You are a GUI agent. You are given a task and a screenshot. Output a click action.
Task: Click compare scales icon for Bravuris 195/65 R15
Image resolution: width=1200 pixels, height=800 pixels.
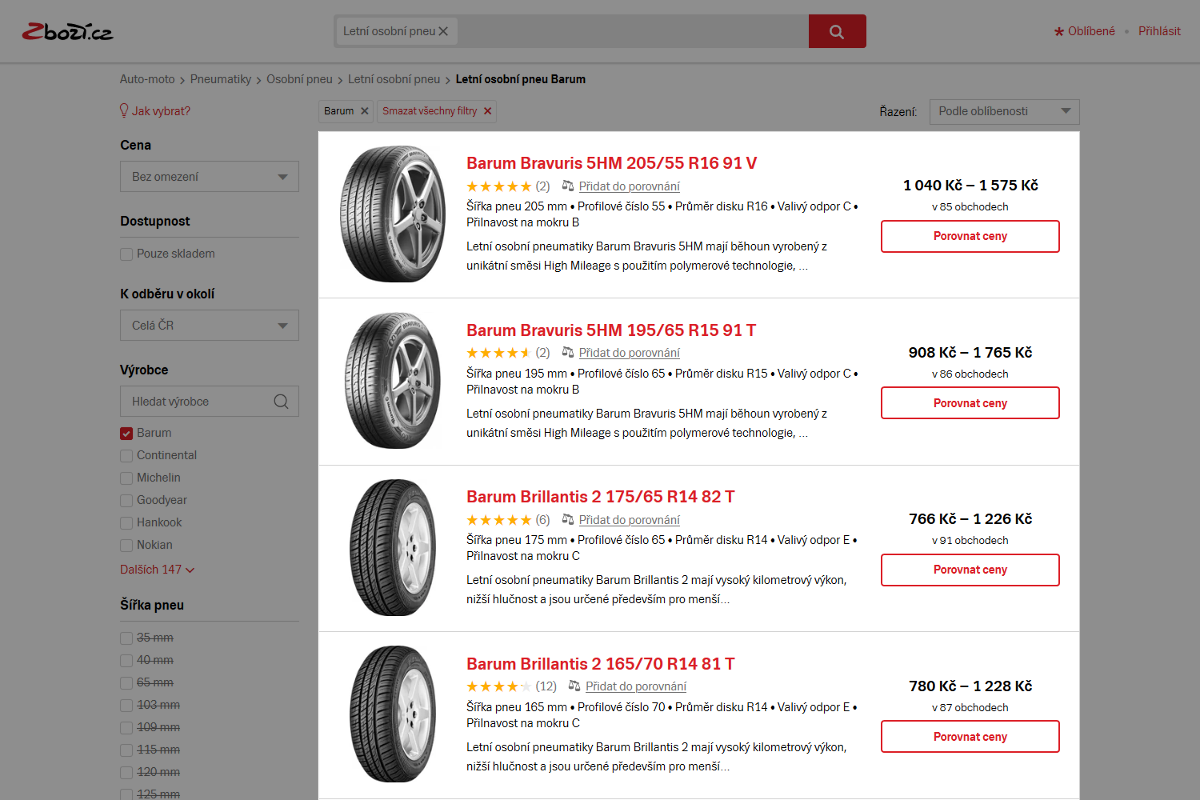tap(568, 353)
